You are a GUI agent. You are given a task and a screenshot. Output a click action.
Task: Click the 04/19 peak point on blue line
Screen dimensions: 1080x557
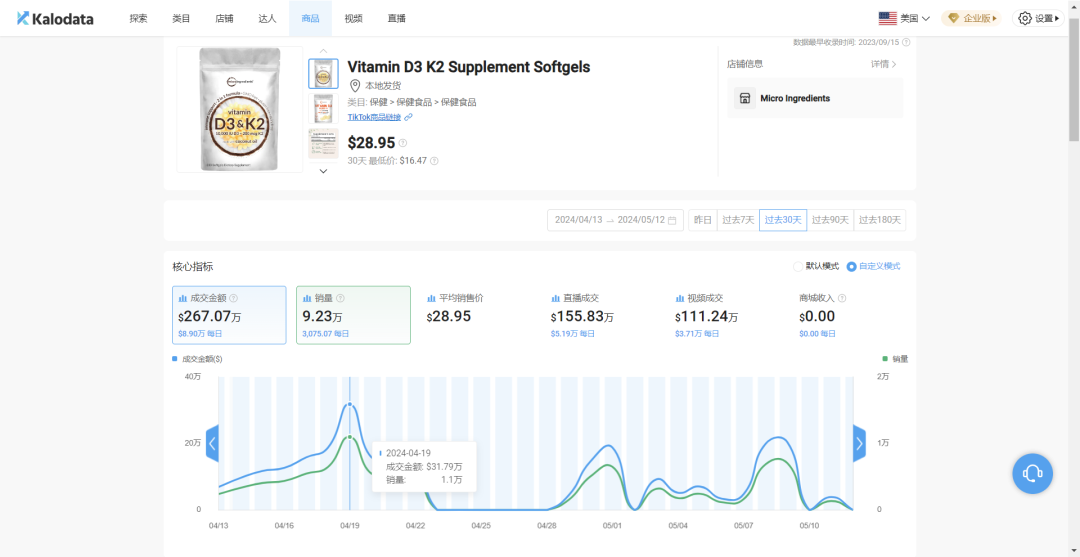click(x=350, y=405)
